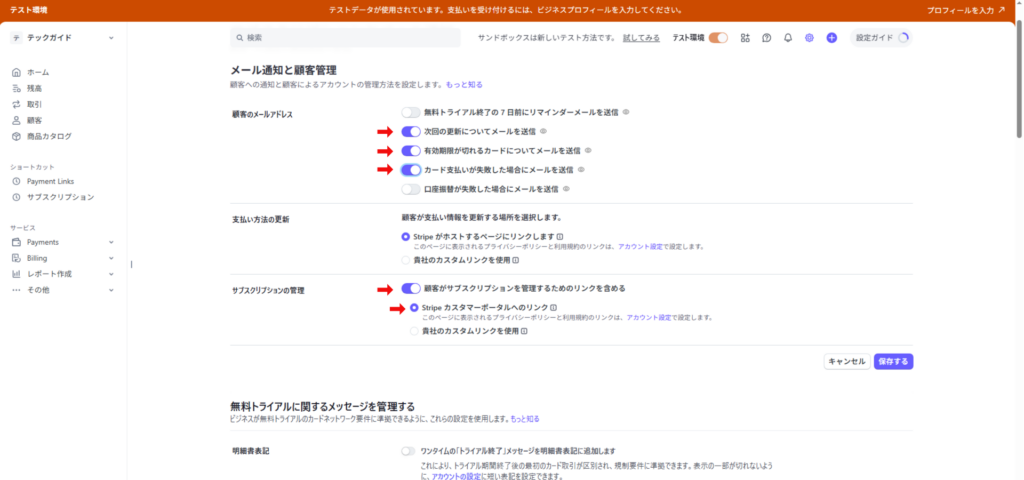Preview icon next to 有効期限が切れるカード
Viewport: 1024px width, 480px height.
pos(588,150)
